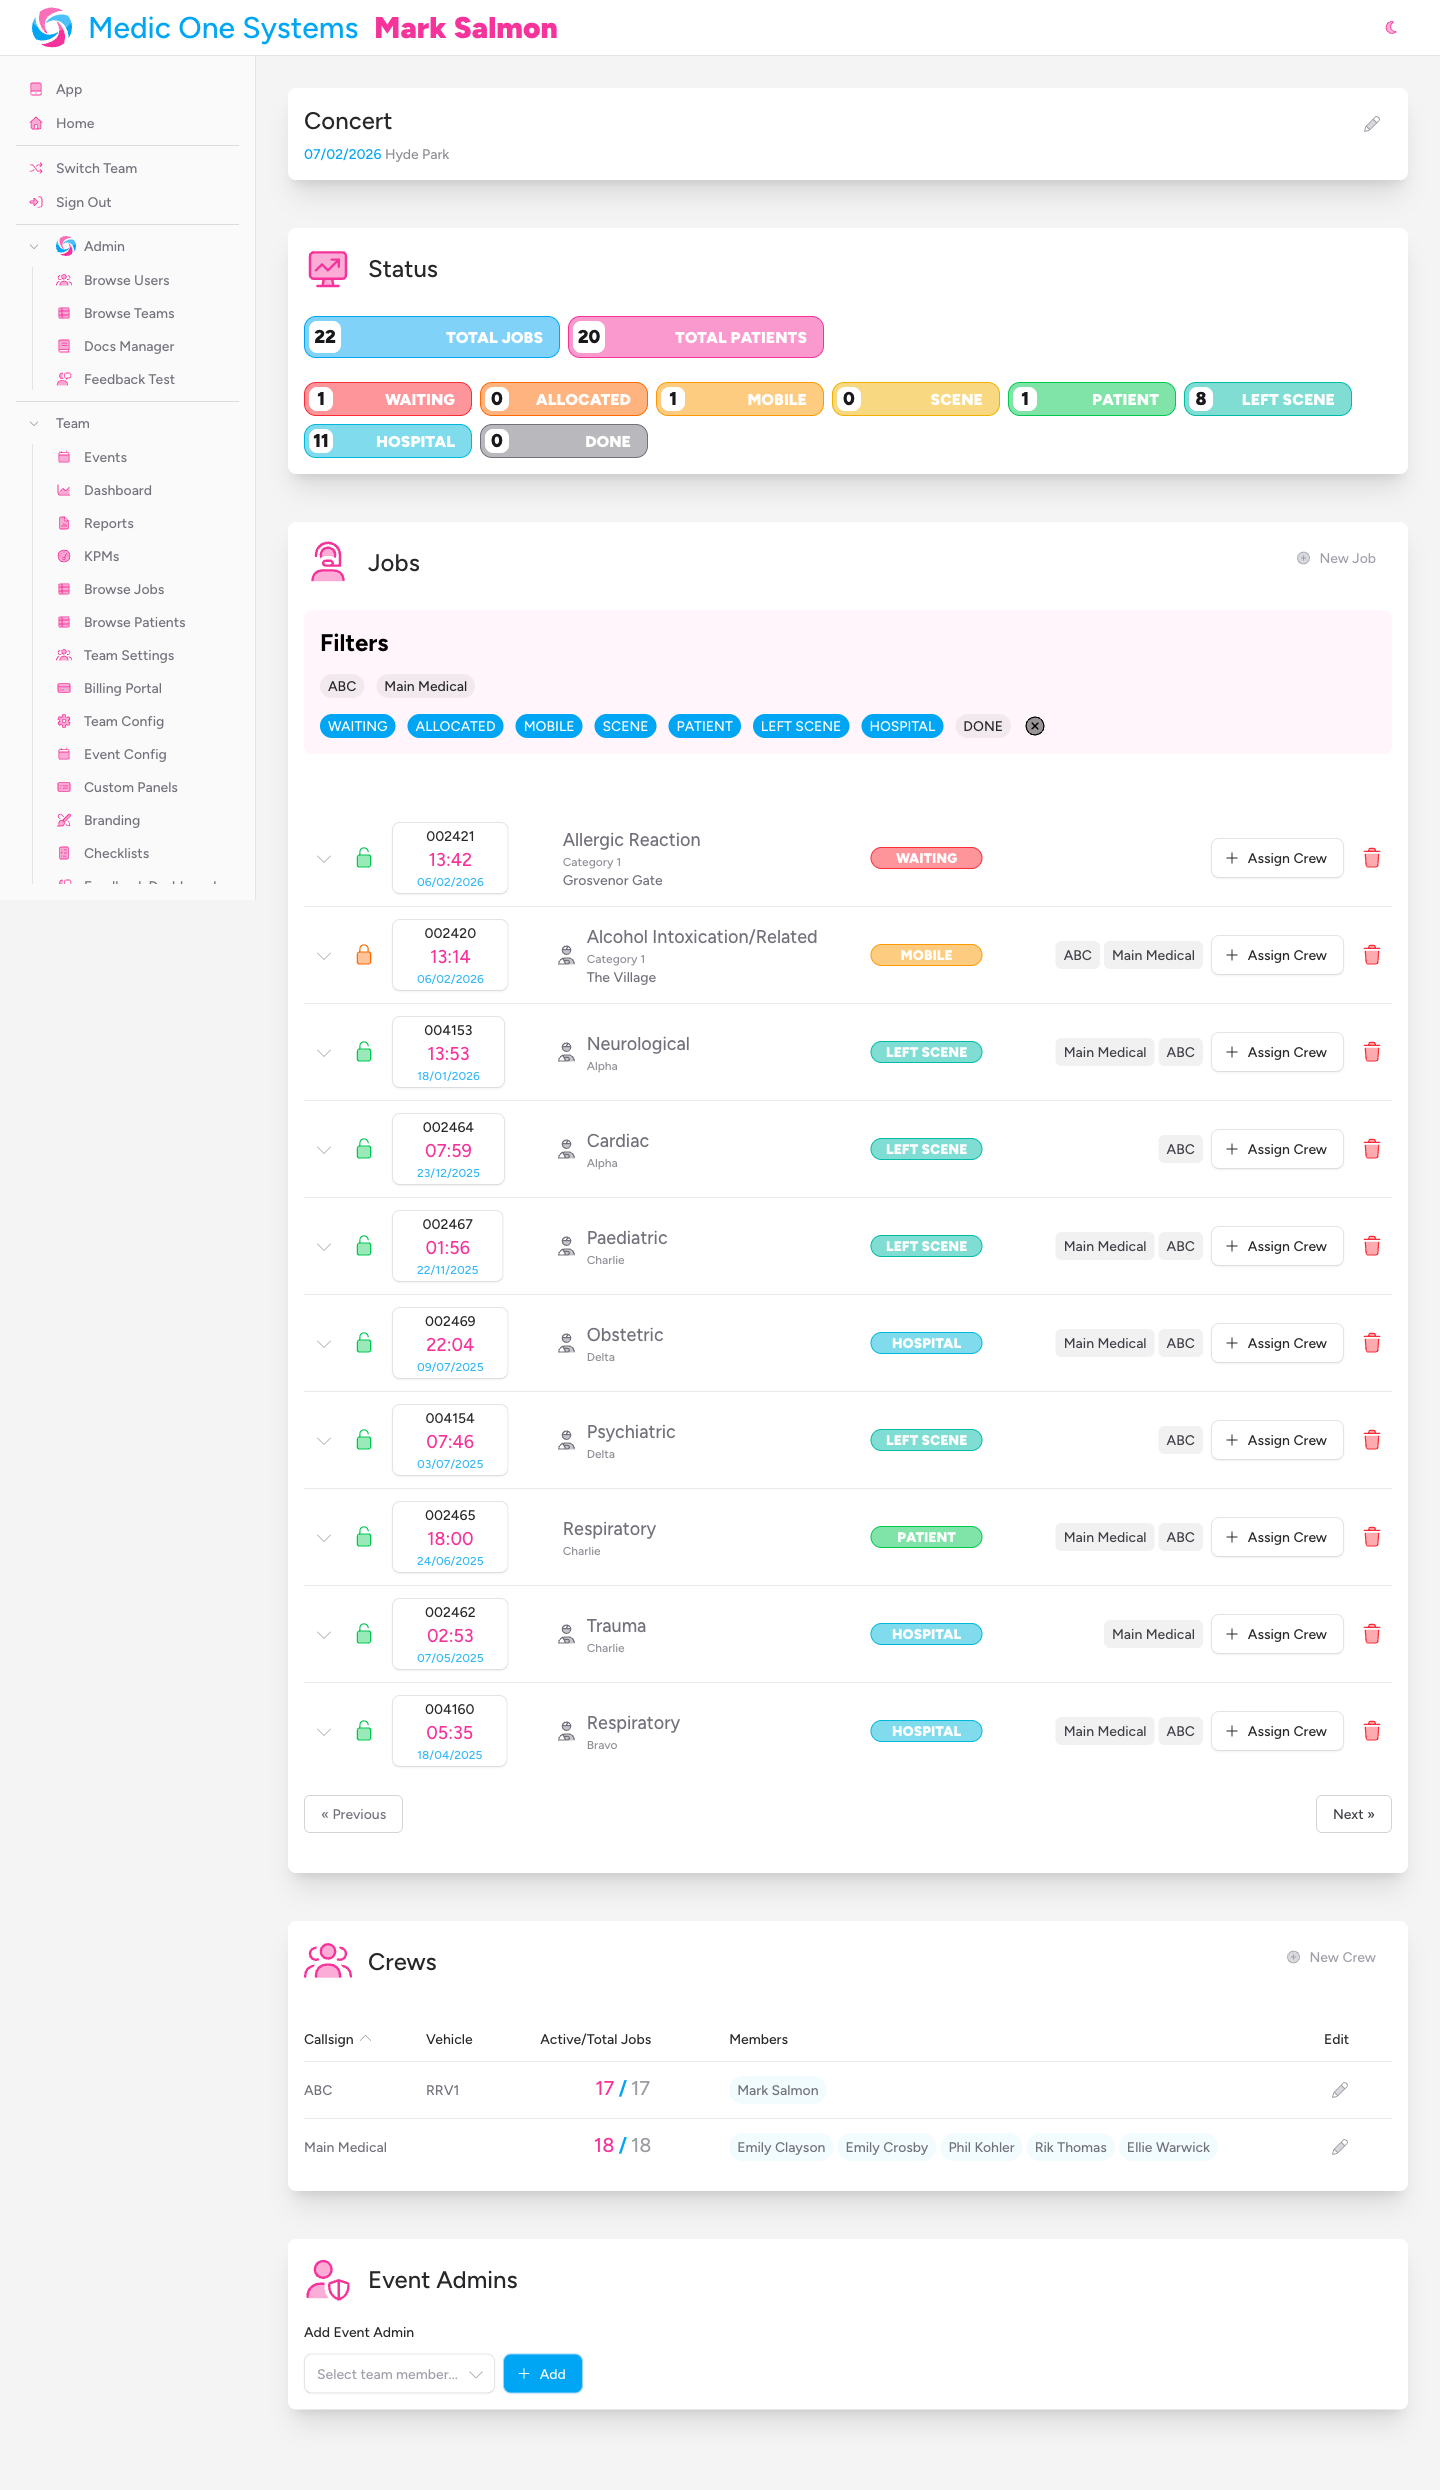The image size is (1440, 2490).
Task: Collapse the Team sidebar section
Action: click(34, 423)
